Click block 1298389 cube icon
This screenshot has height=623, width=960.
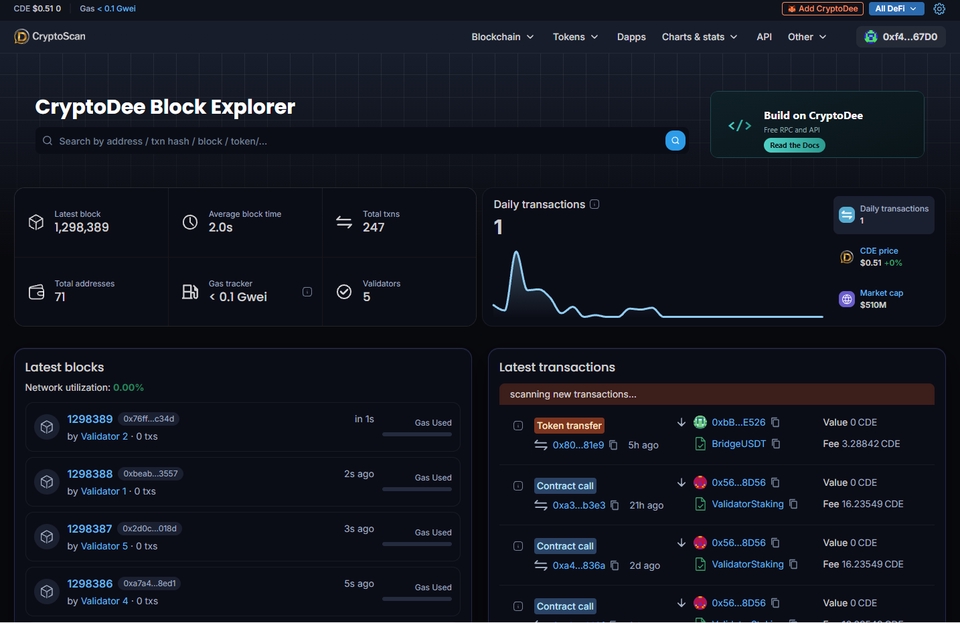click(47, 427)
